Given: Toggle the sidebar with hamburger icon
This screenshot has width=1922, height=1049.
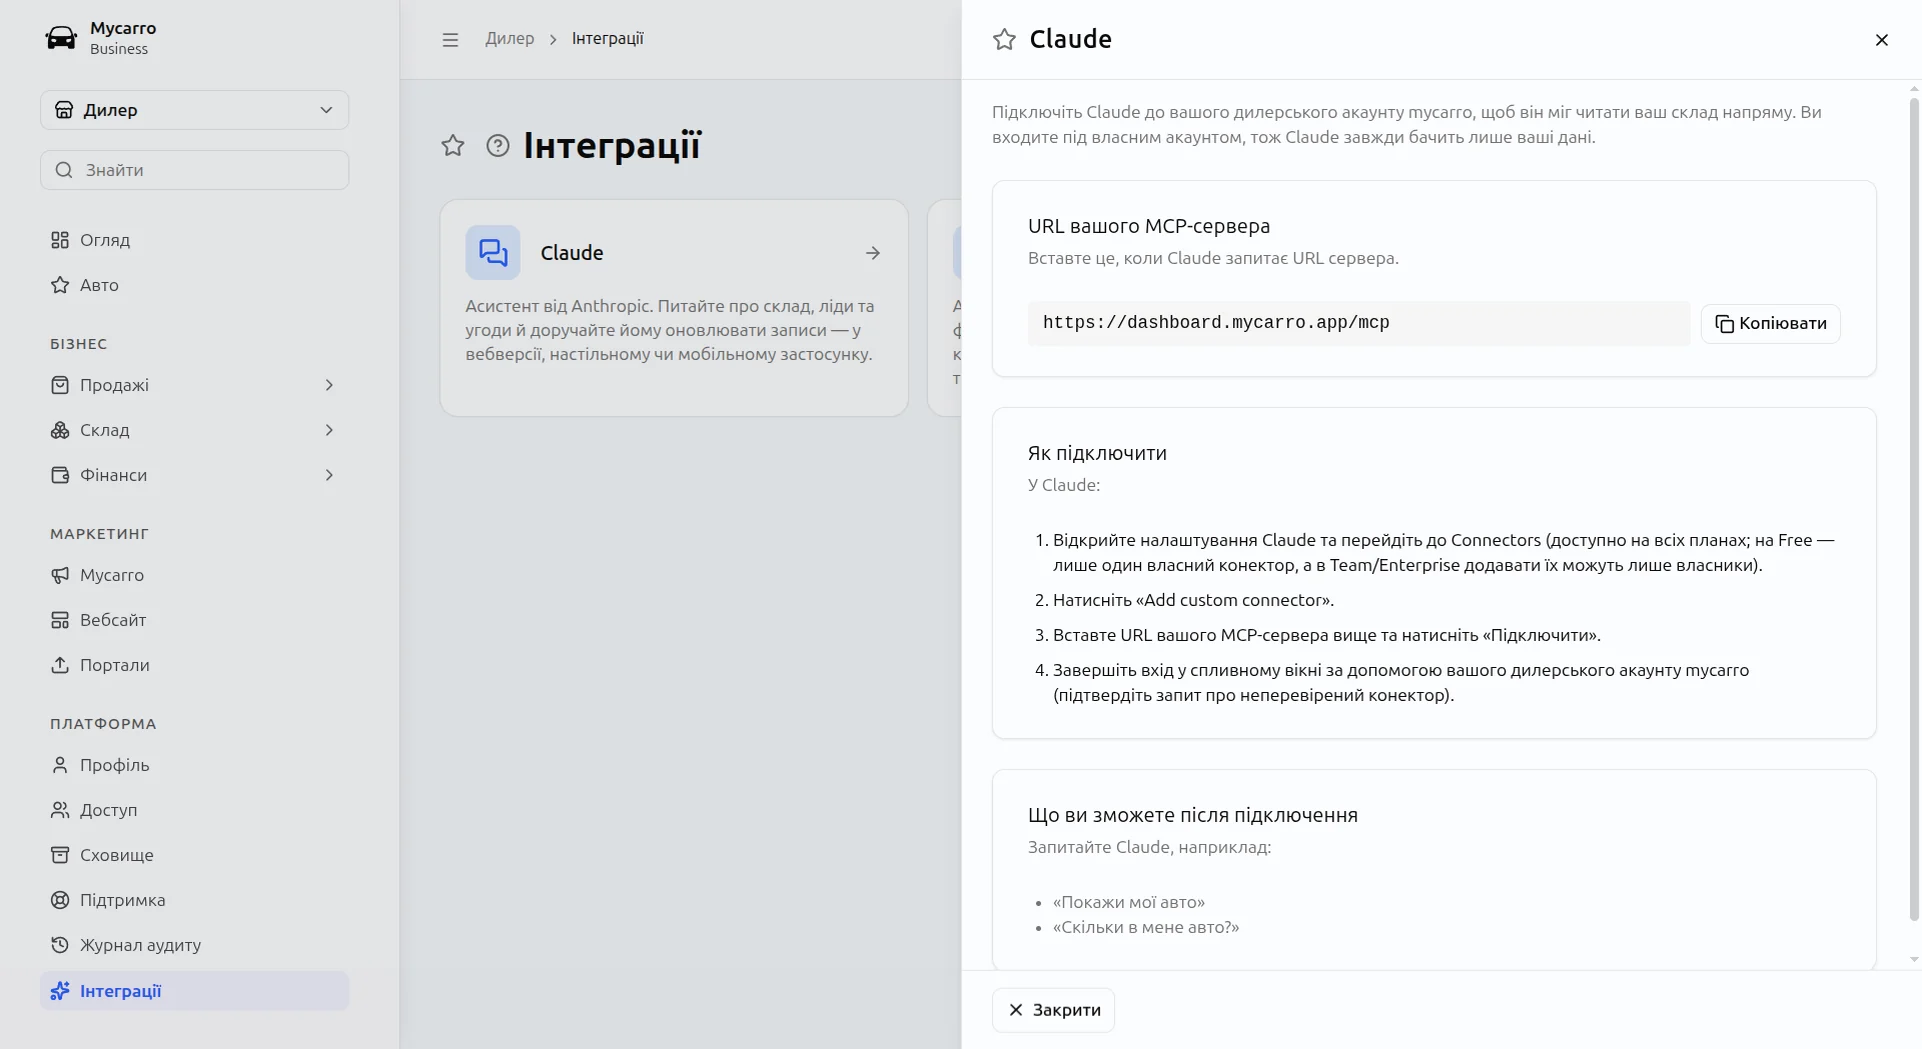Looking at the screenshot, I should click(x=450, y=39).
